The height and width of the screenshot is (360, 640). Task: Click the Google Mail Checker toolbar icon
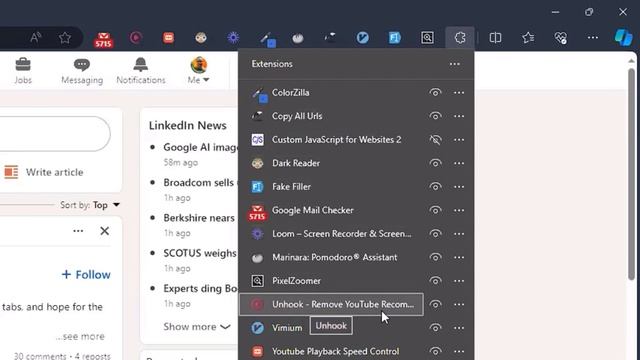click(103, 39)
